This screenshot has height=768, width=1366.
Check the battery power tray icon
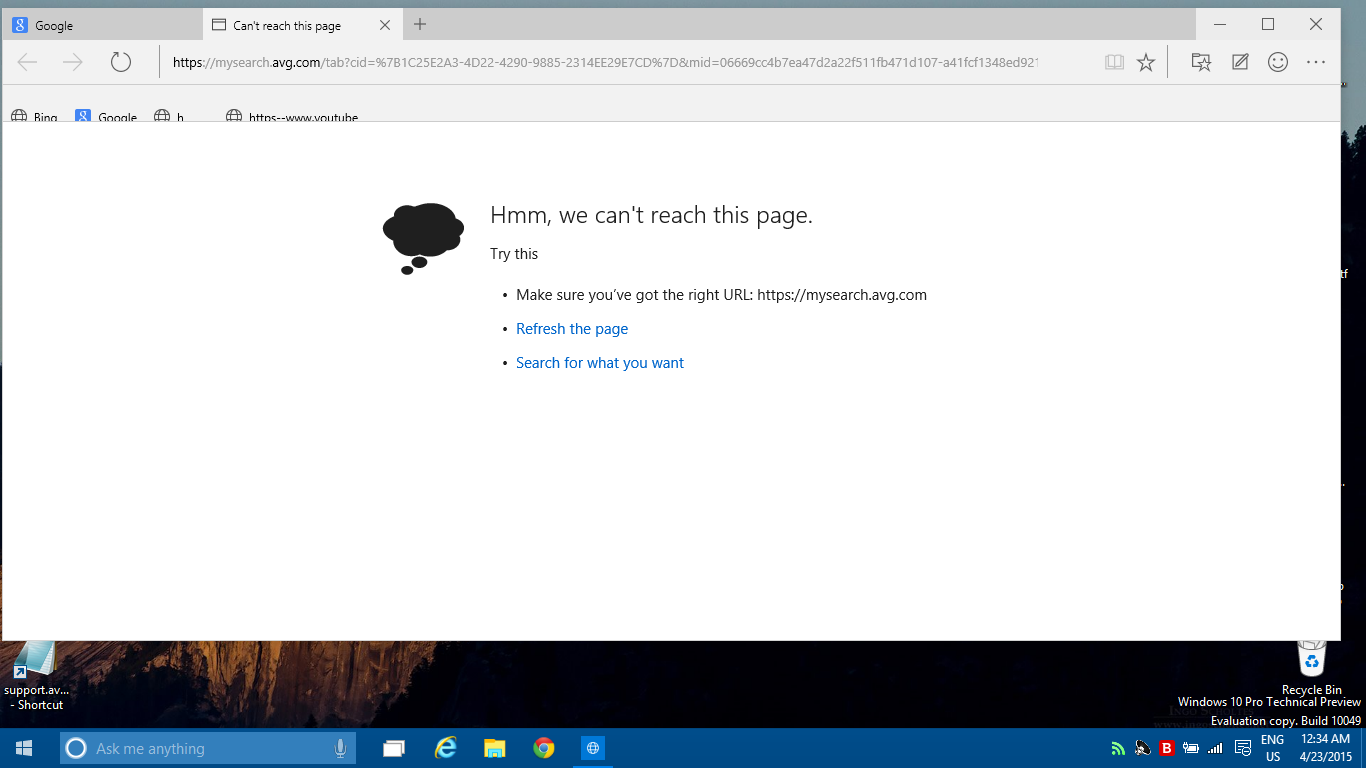[x=1191, y=748]
